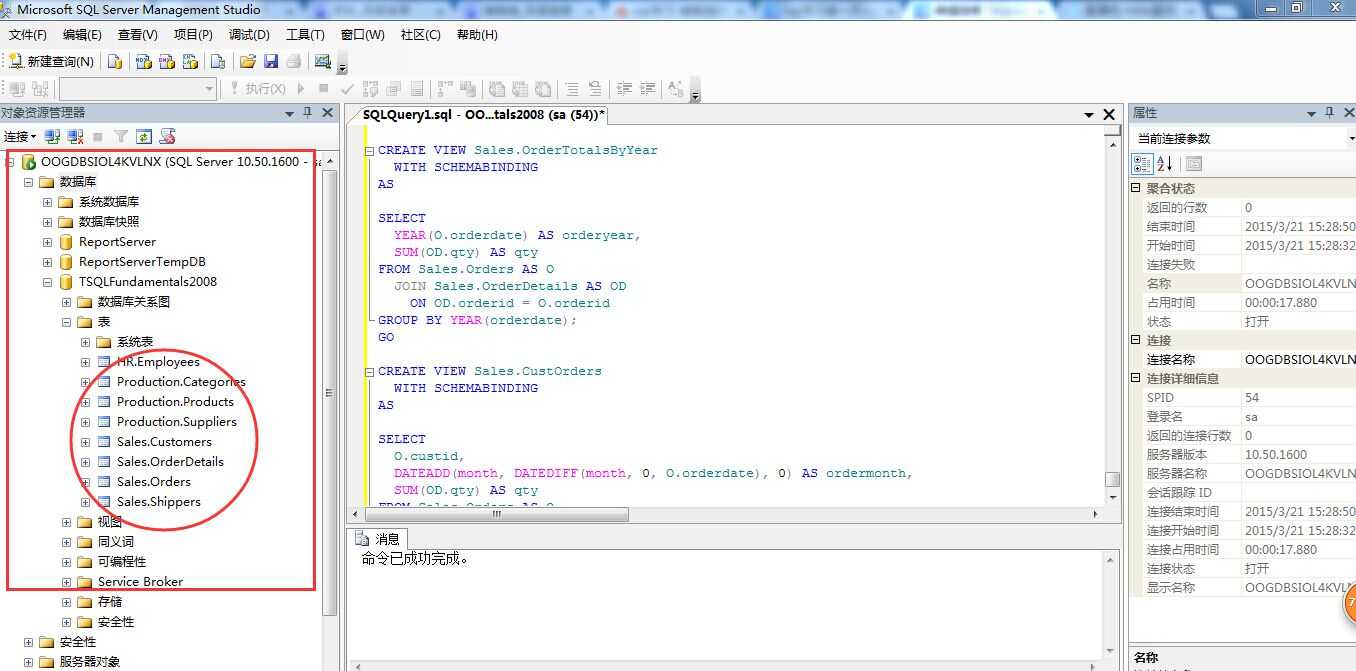Click the Save floppy disk icon
The image size is (1356, 671).
271,61
